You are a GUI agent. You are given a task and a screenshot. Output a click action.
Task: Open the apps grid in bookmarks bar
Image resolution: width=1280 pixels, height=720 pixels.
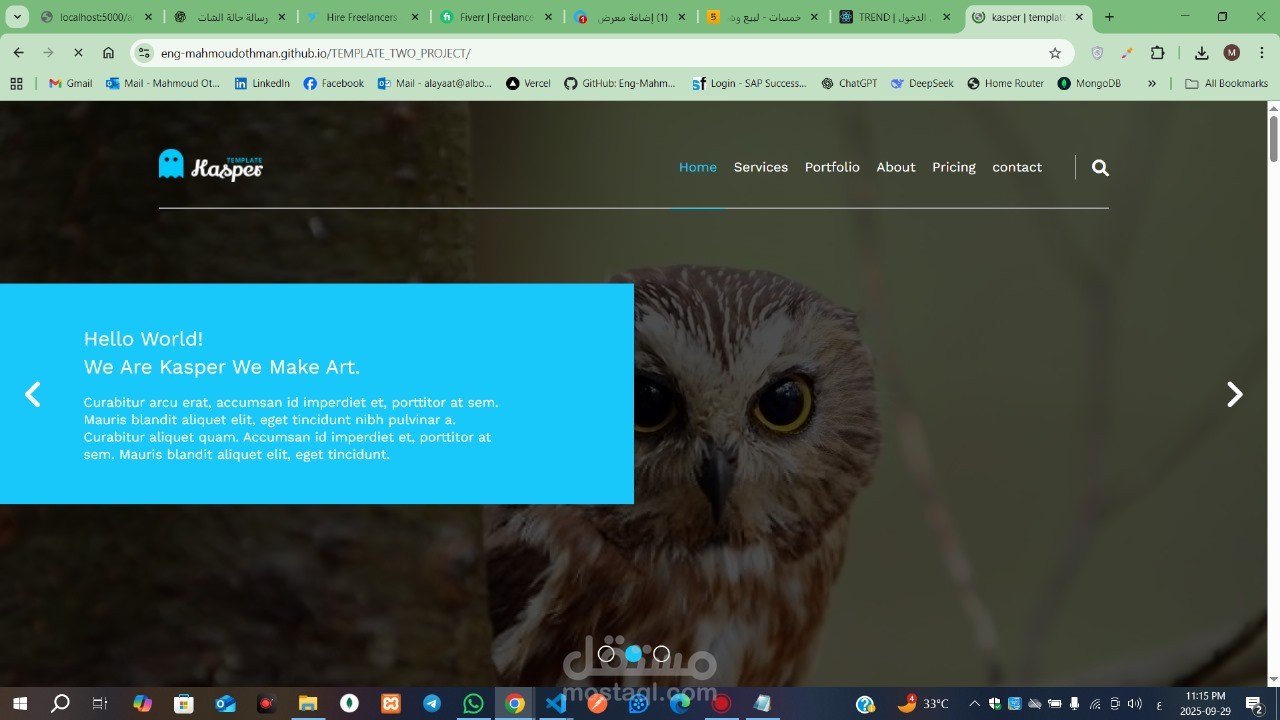[x=17, y=84]
